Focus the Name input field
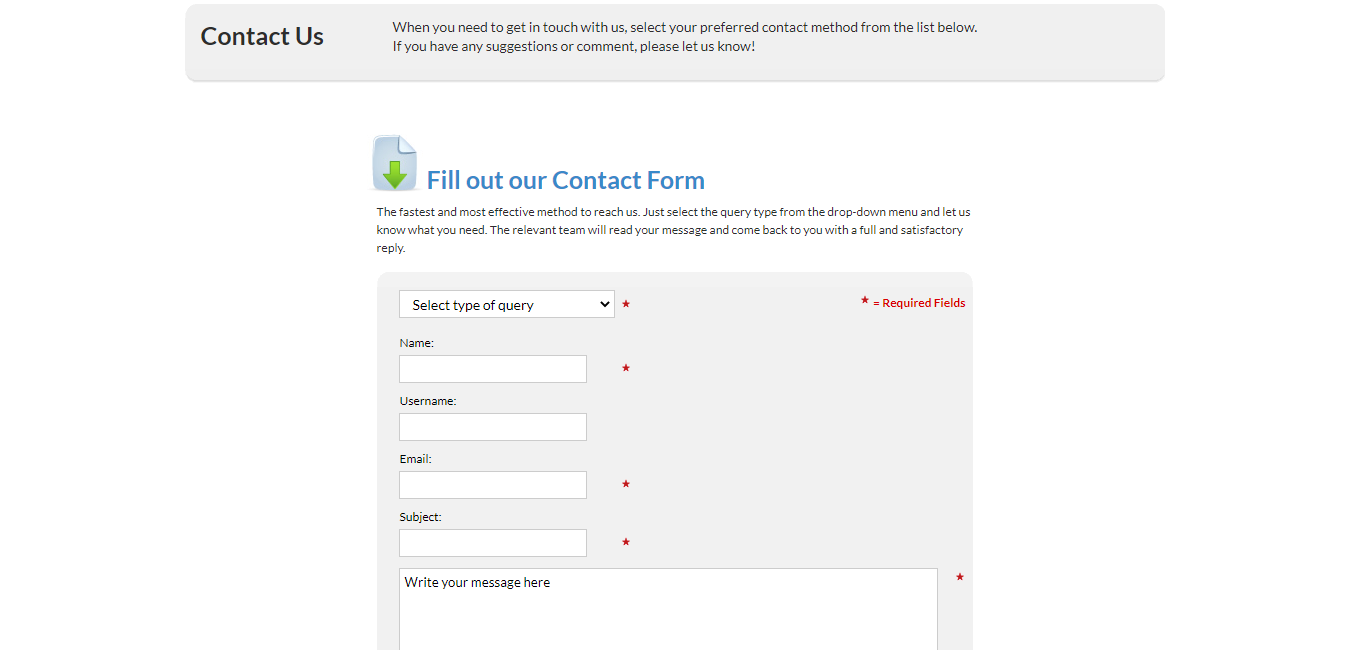The image size is (1345, 650). 492,369
